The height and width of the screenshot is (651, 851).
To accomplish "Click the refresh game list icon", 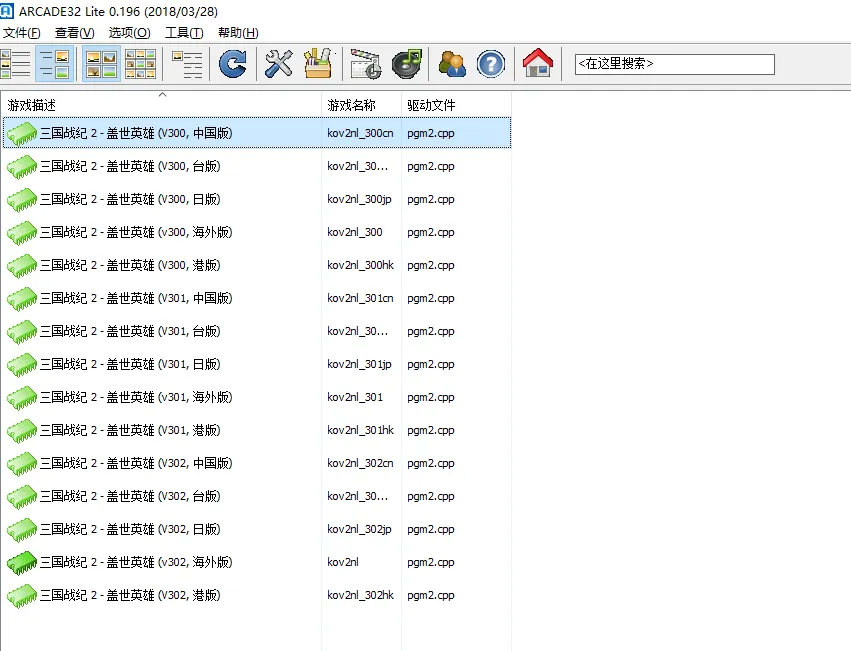I will click(232, 64).
